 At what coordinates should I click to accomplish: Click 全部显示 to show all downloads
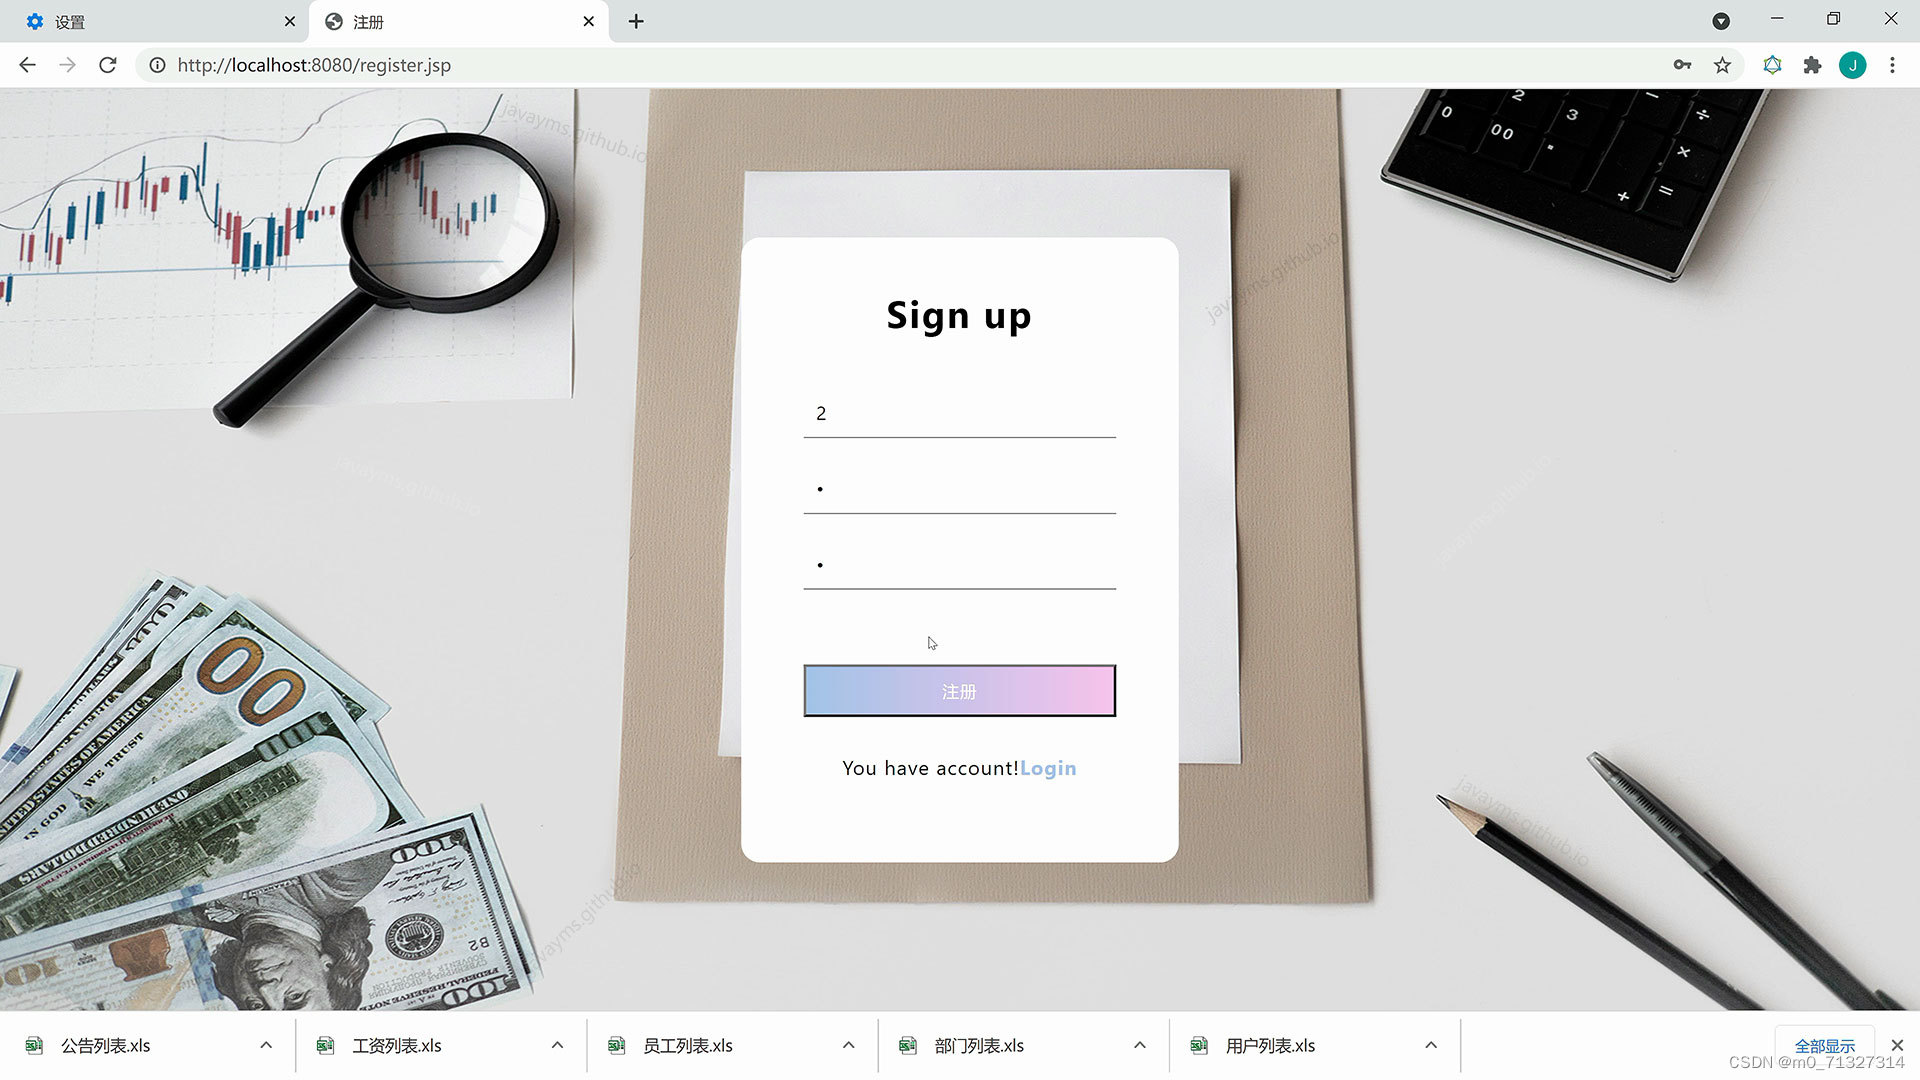(x=1824, y=1045)
